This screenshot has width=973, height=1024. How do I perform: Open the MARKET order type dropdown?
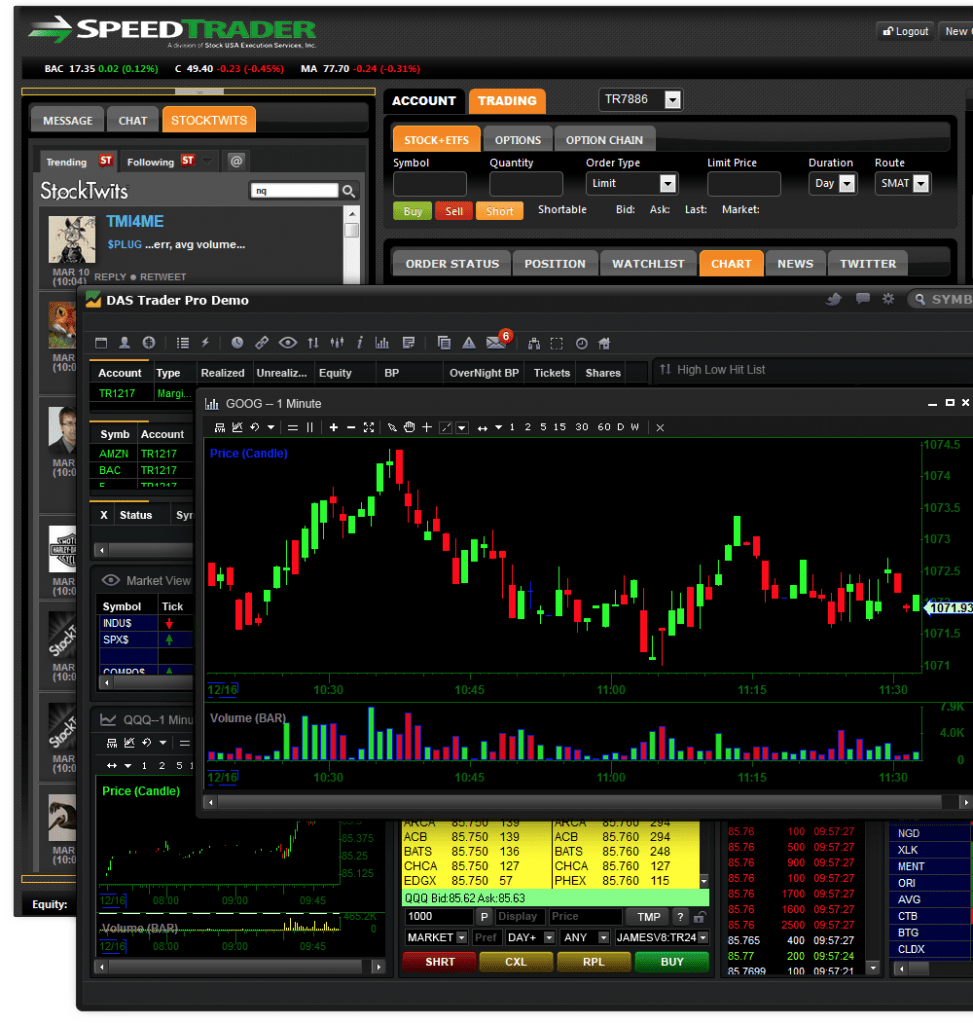click(462, 938)
